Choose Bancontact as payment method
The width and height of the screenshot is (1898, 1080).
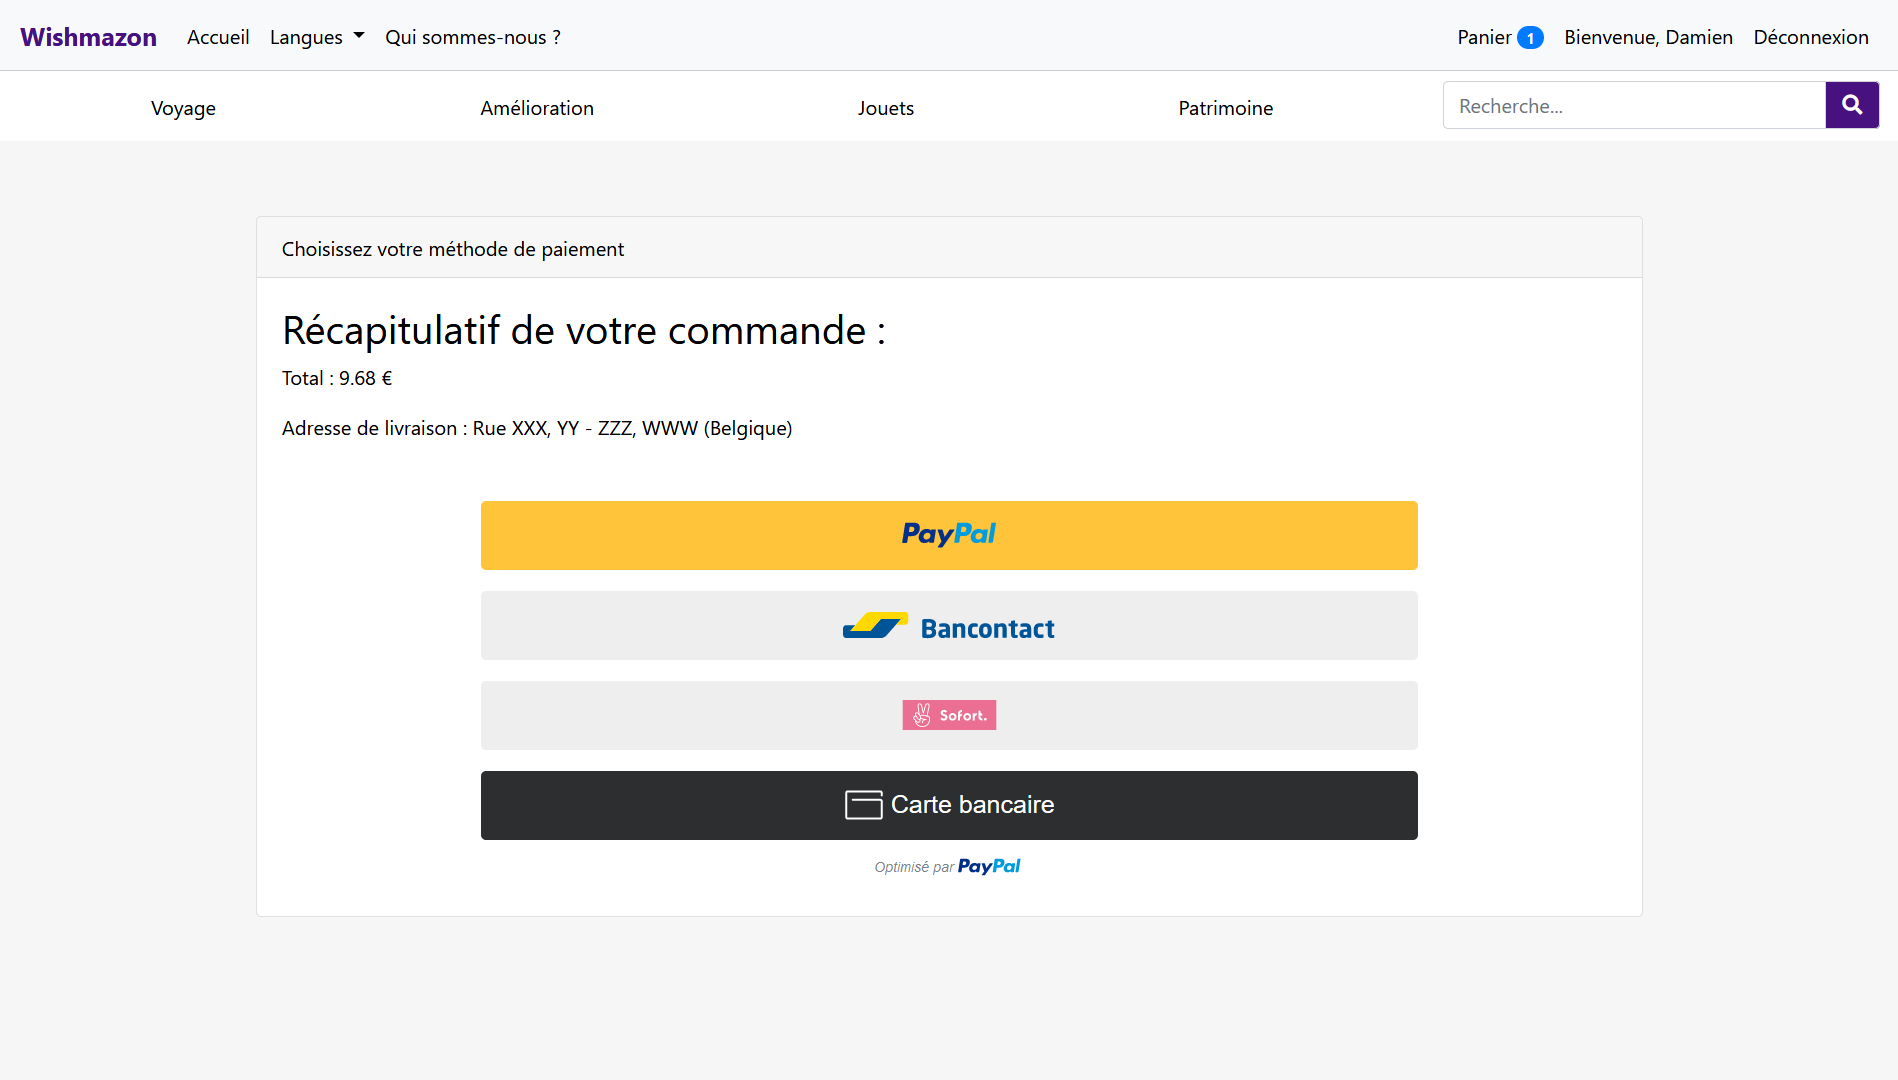tap(949, 625)
